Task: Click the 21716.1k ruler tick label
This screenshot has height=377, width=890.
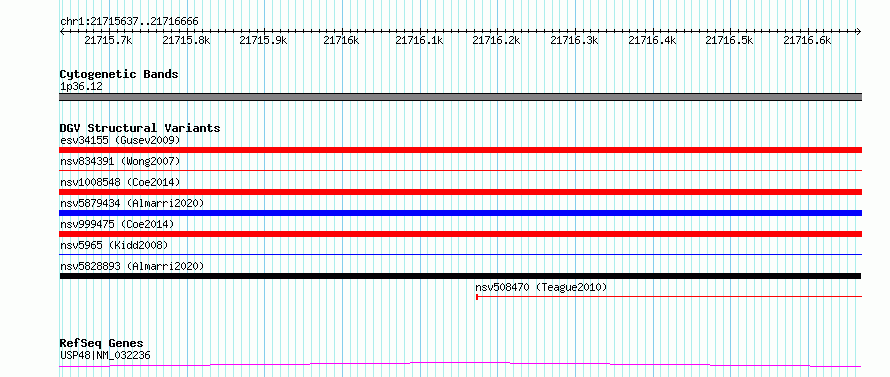Action: pyautogui.click(x=419, y=40)
